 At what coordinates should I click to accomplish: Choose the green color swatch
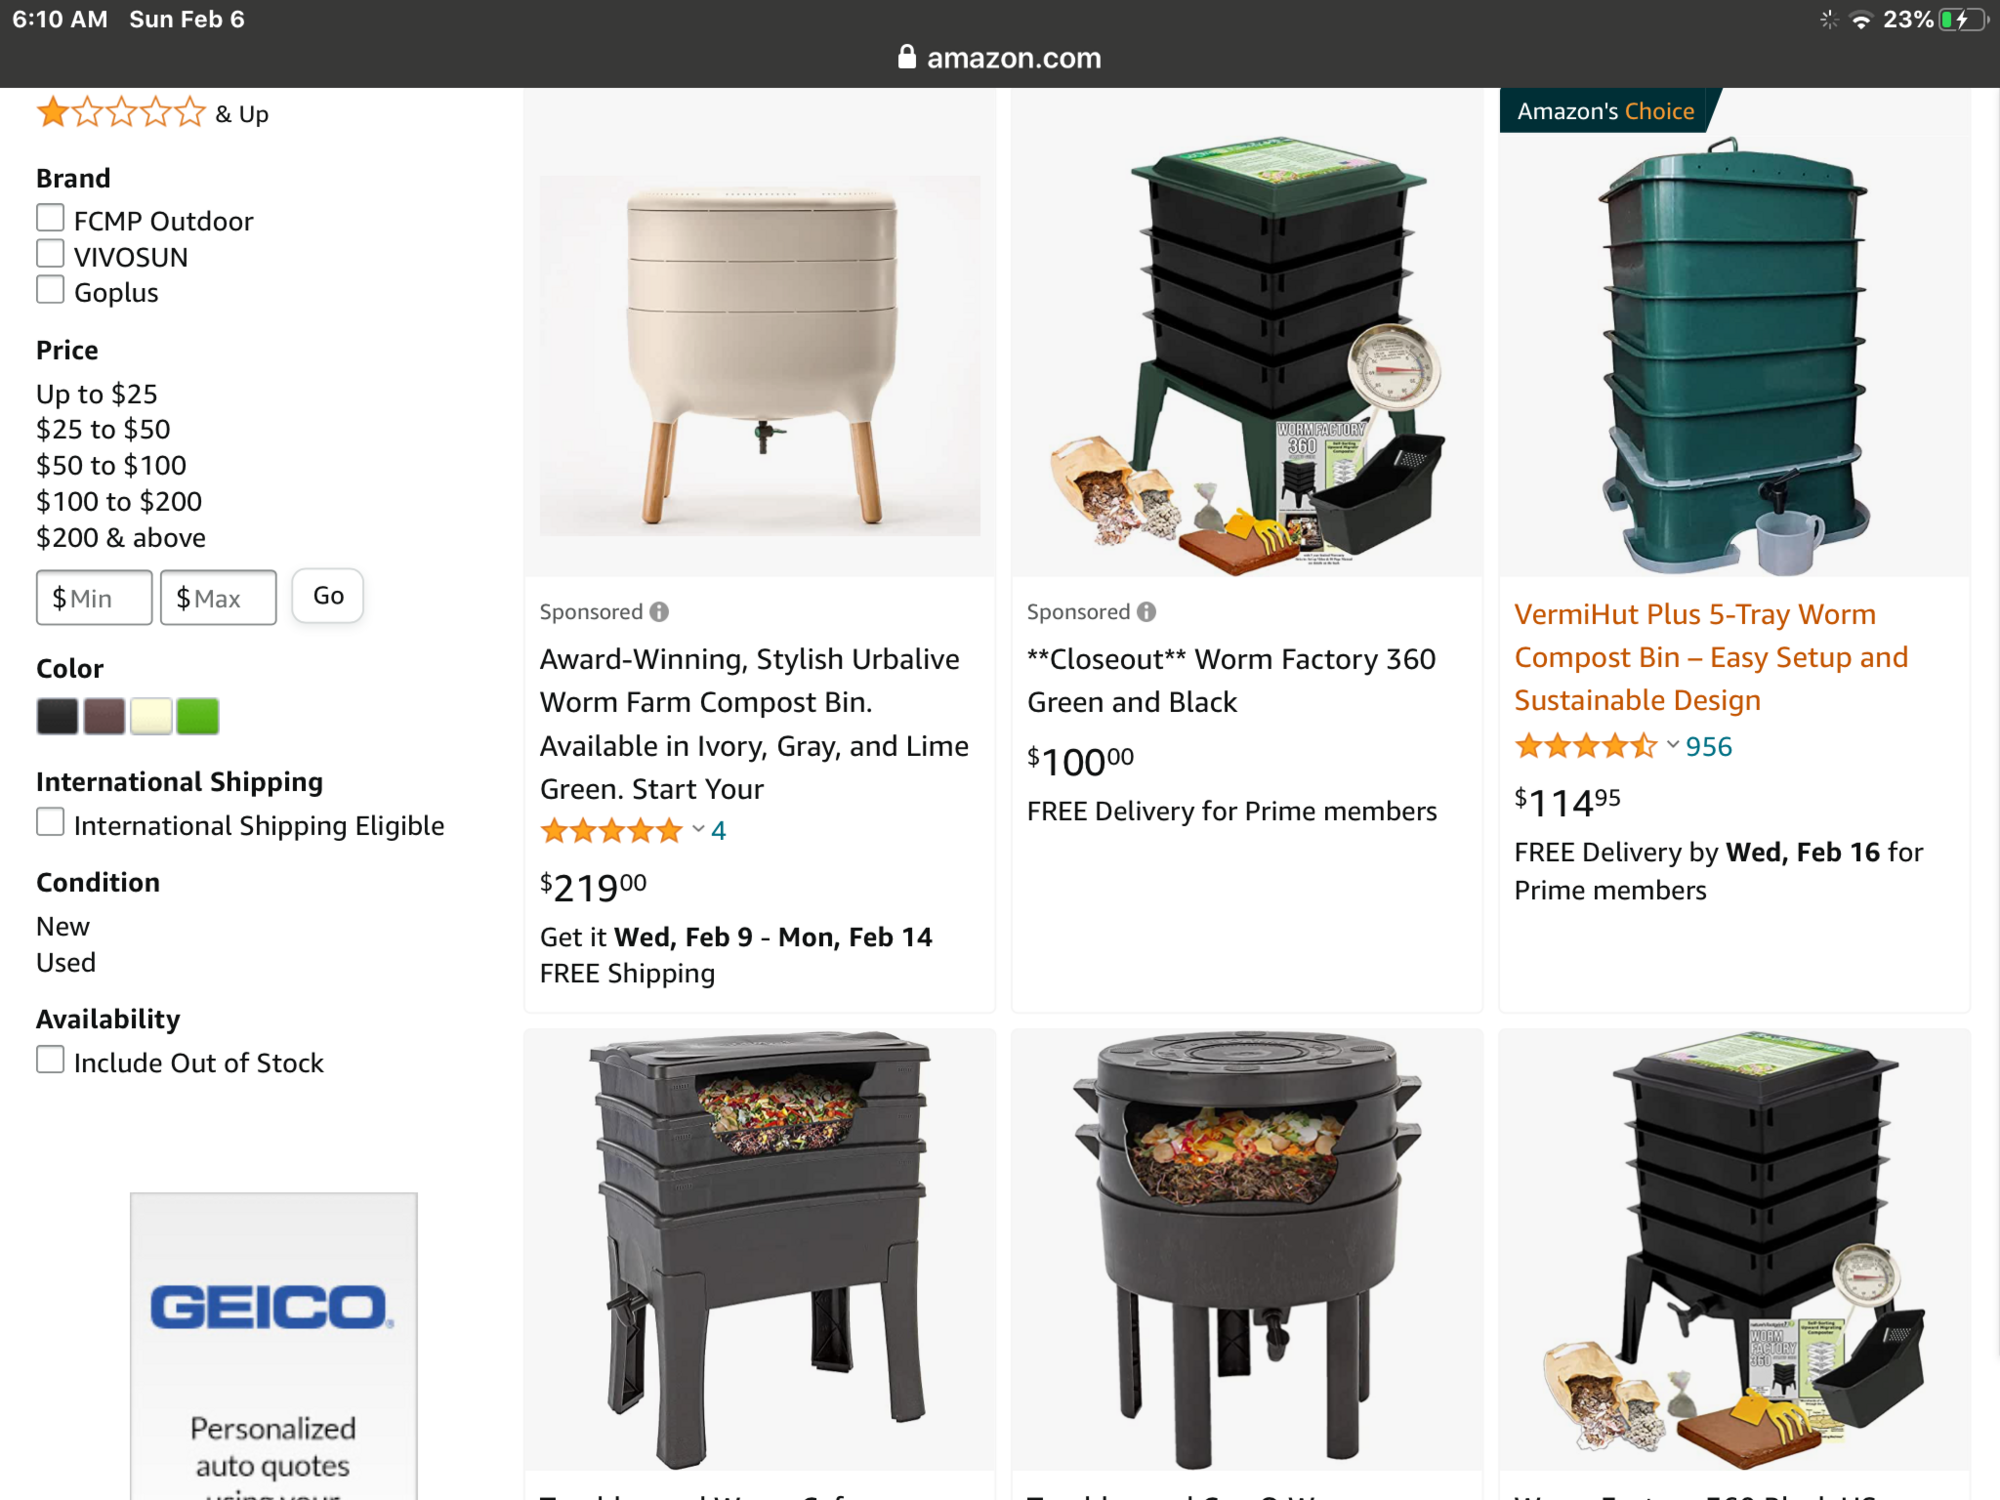[x=198, y=717]
